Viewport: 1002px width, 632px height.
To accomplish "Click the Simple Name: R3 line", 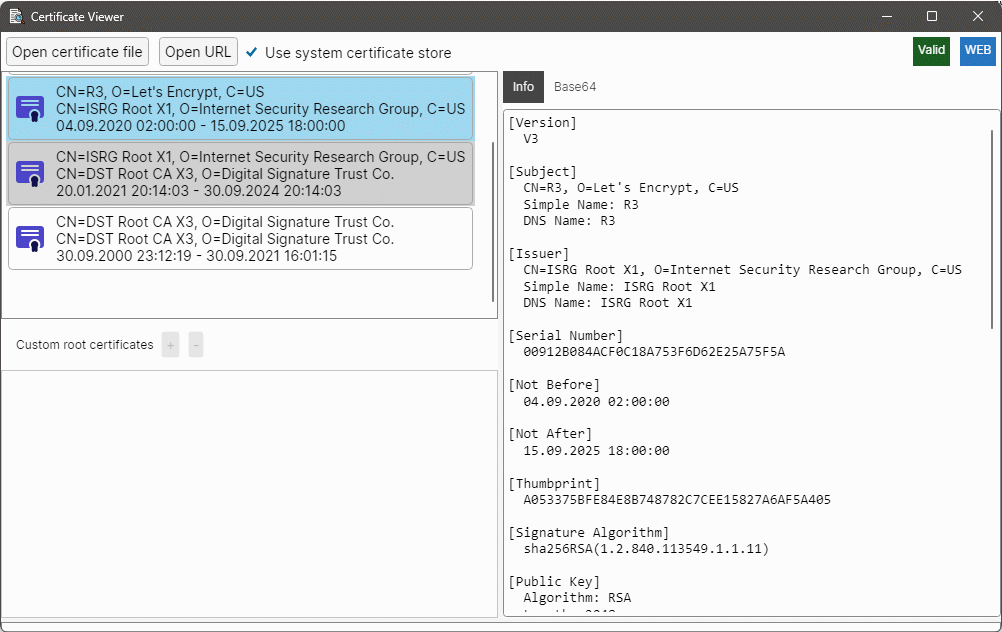I will (x=581, y=205).
